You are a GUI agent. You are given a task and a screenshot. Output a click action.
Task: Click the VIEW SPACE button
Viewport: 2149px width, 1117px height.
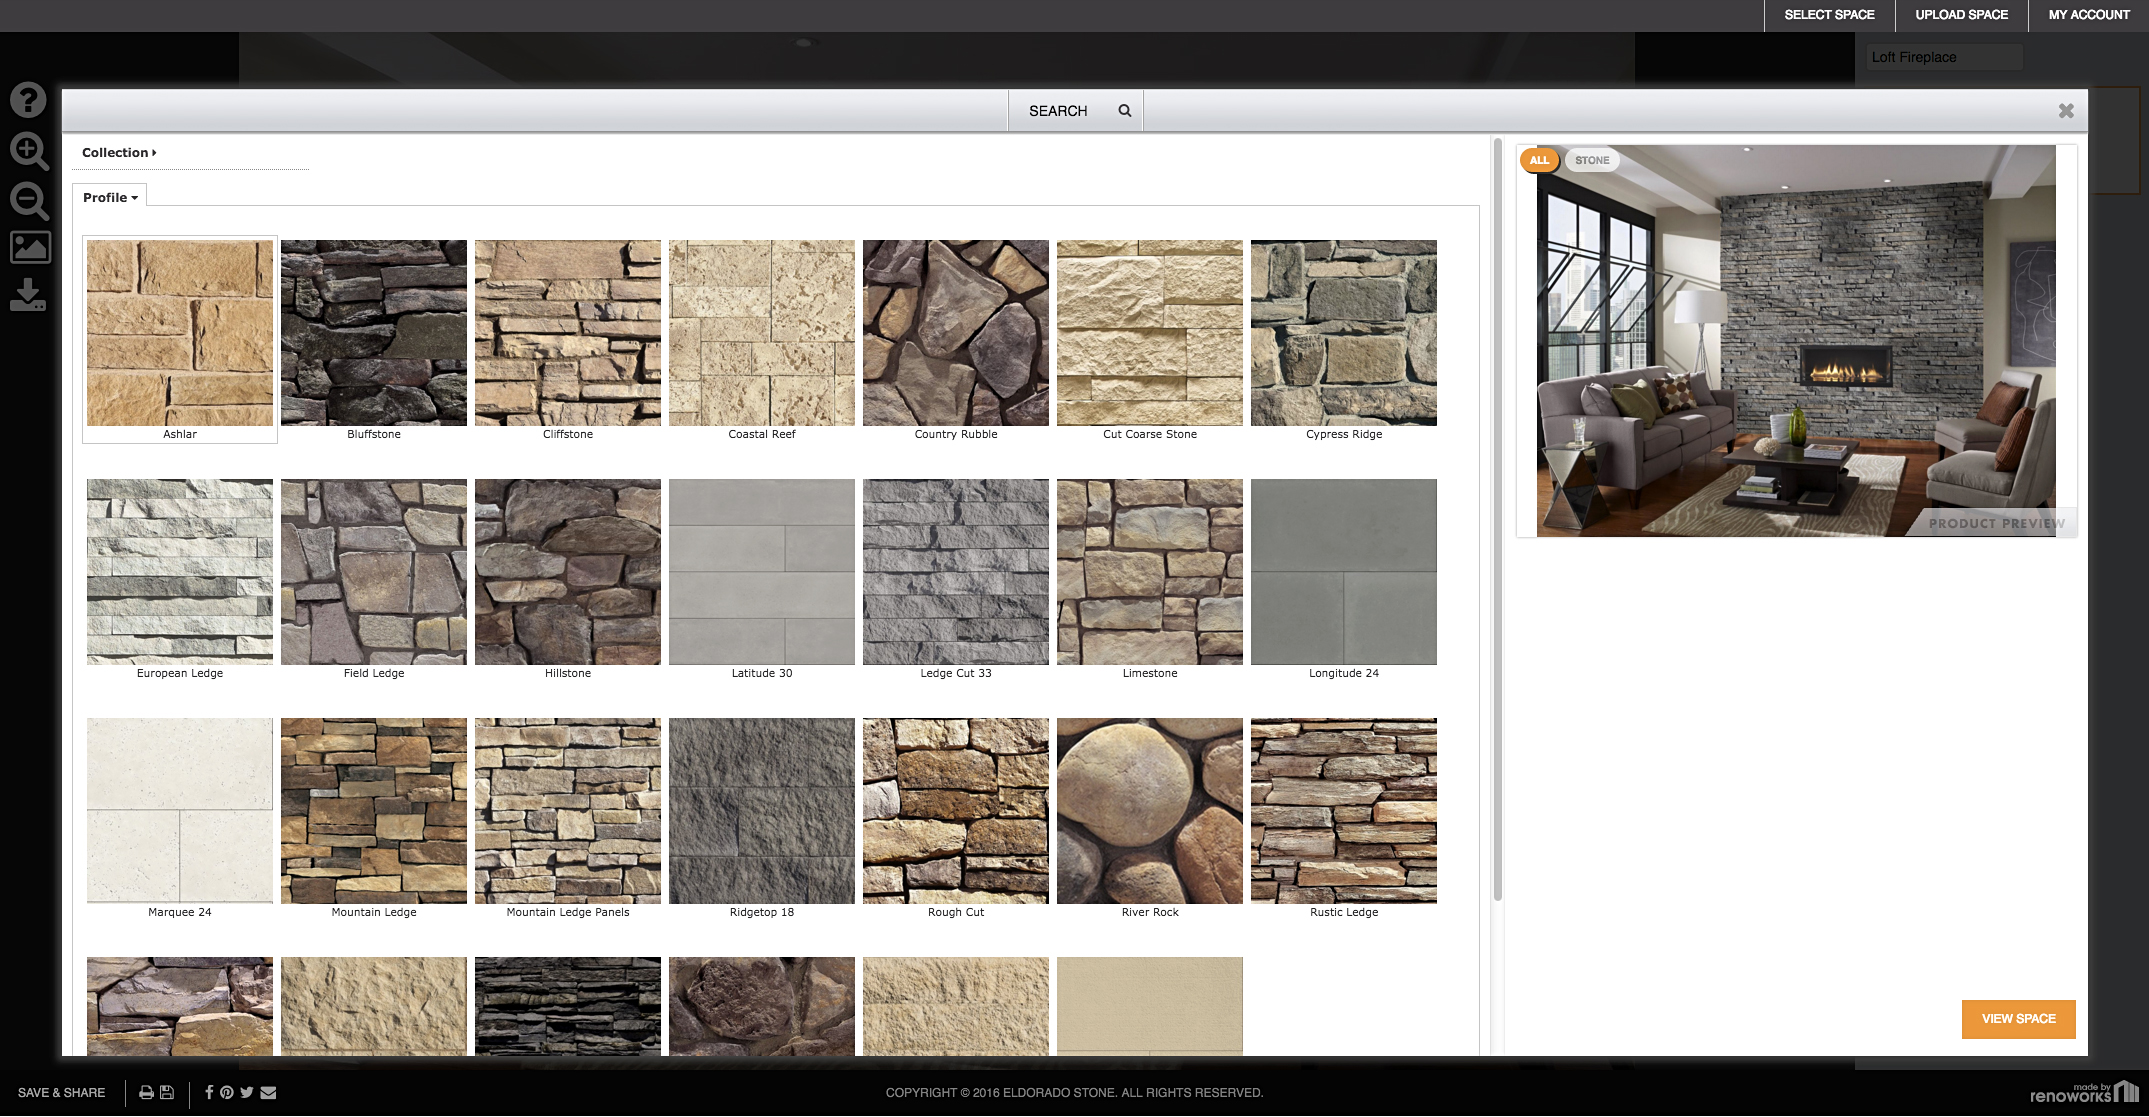point(2018,1019)
